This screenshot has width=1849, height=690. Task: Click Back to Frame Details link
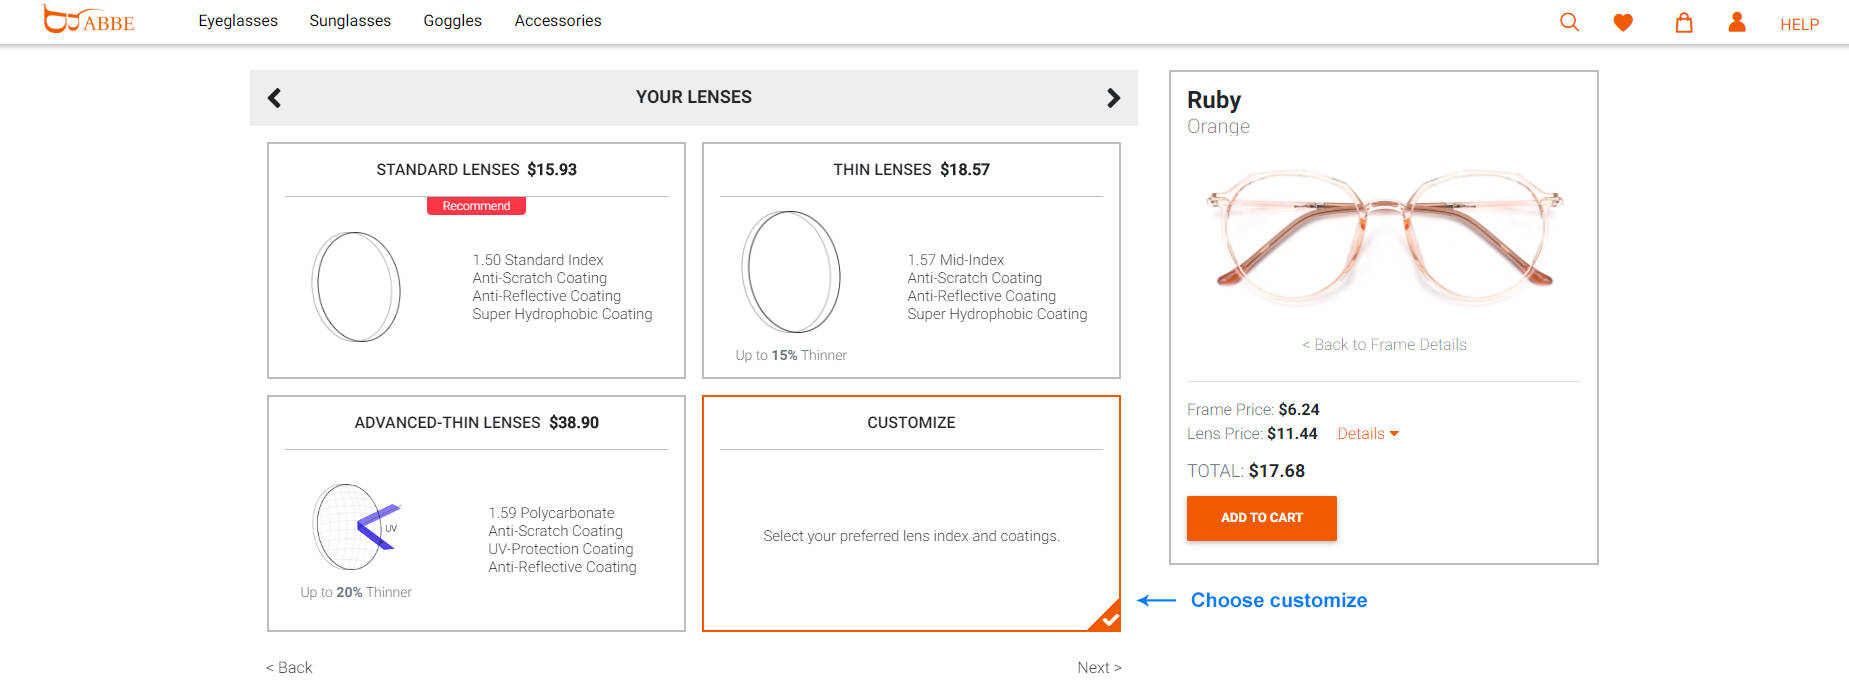pyautogui.click(x=1384, y=345)
